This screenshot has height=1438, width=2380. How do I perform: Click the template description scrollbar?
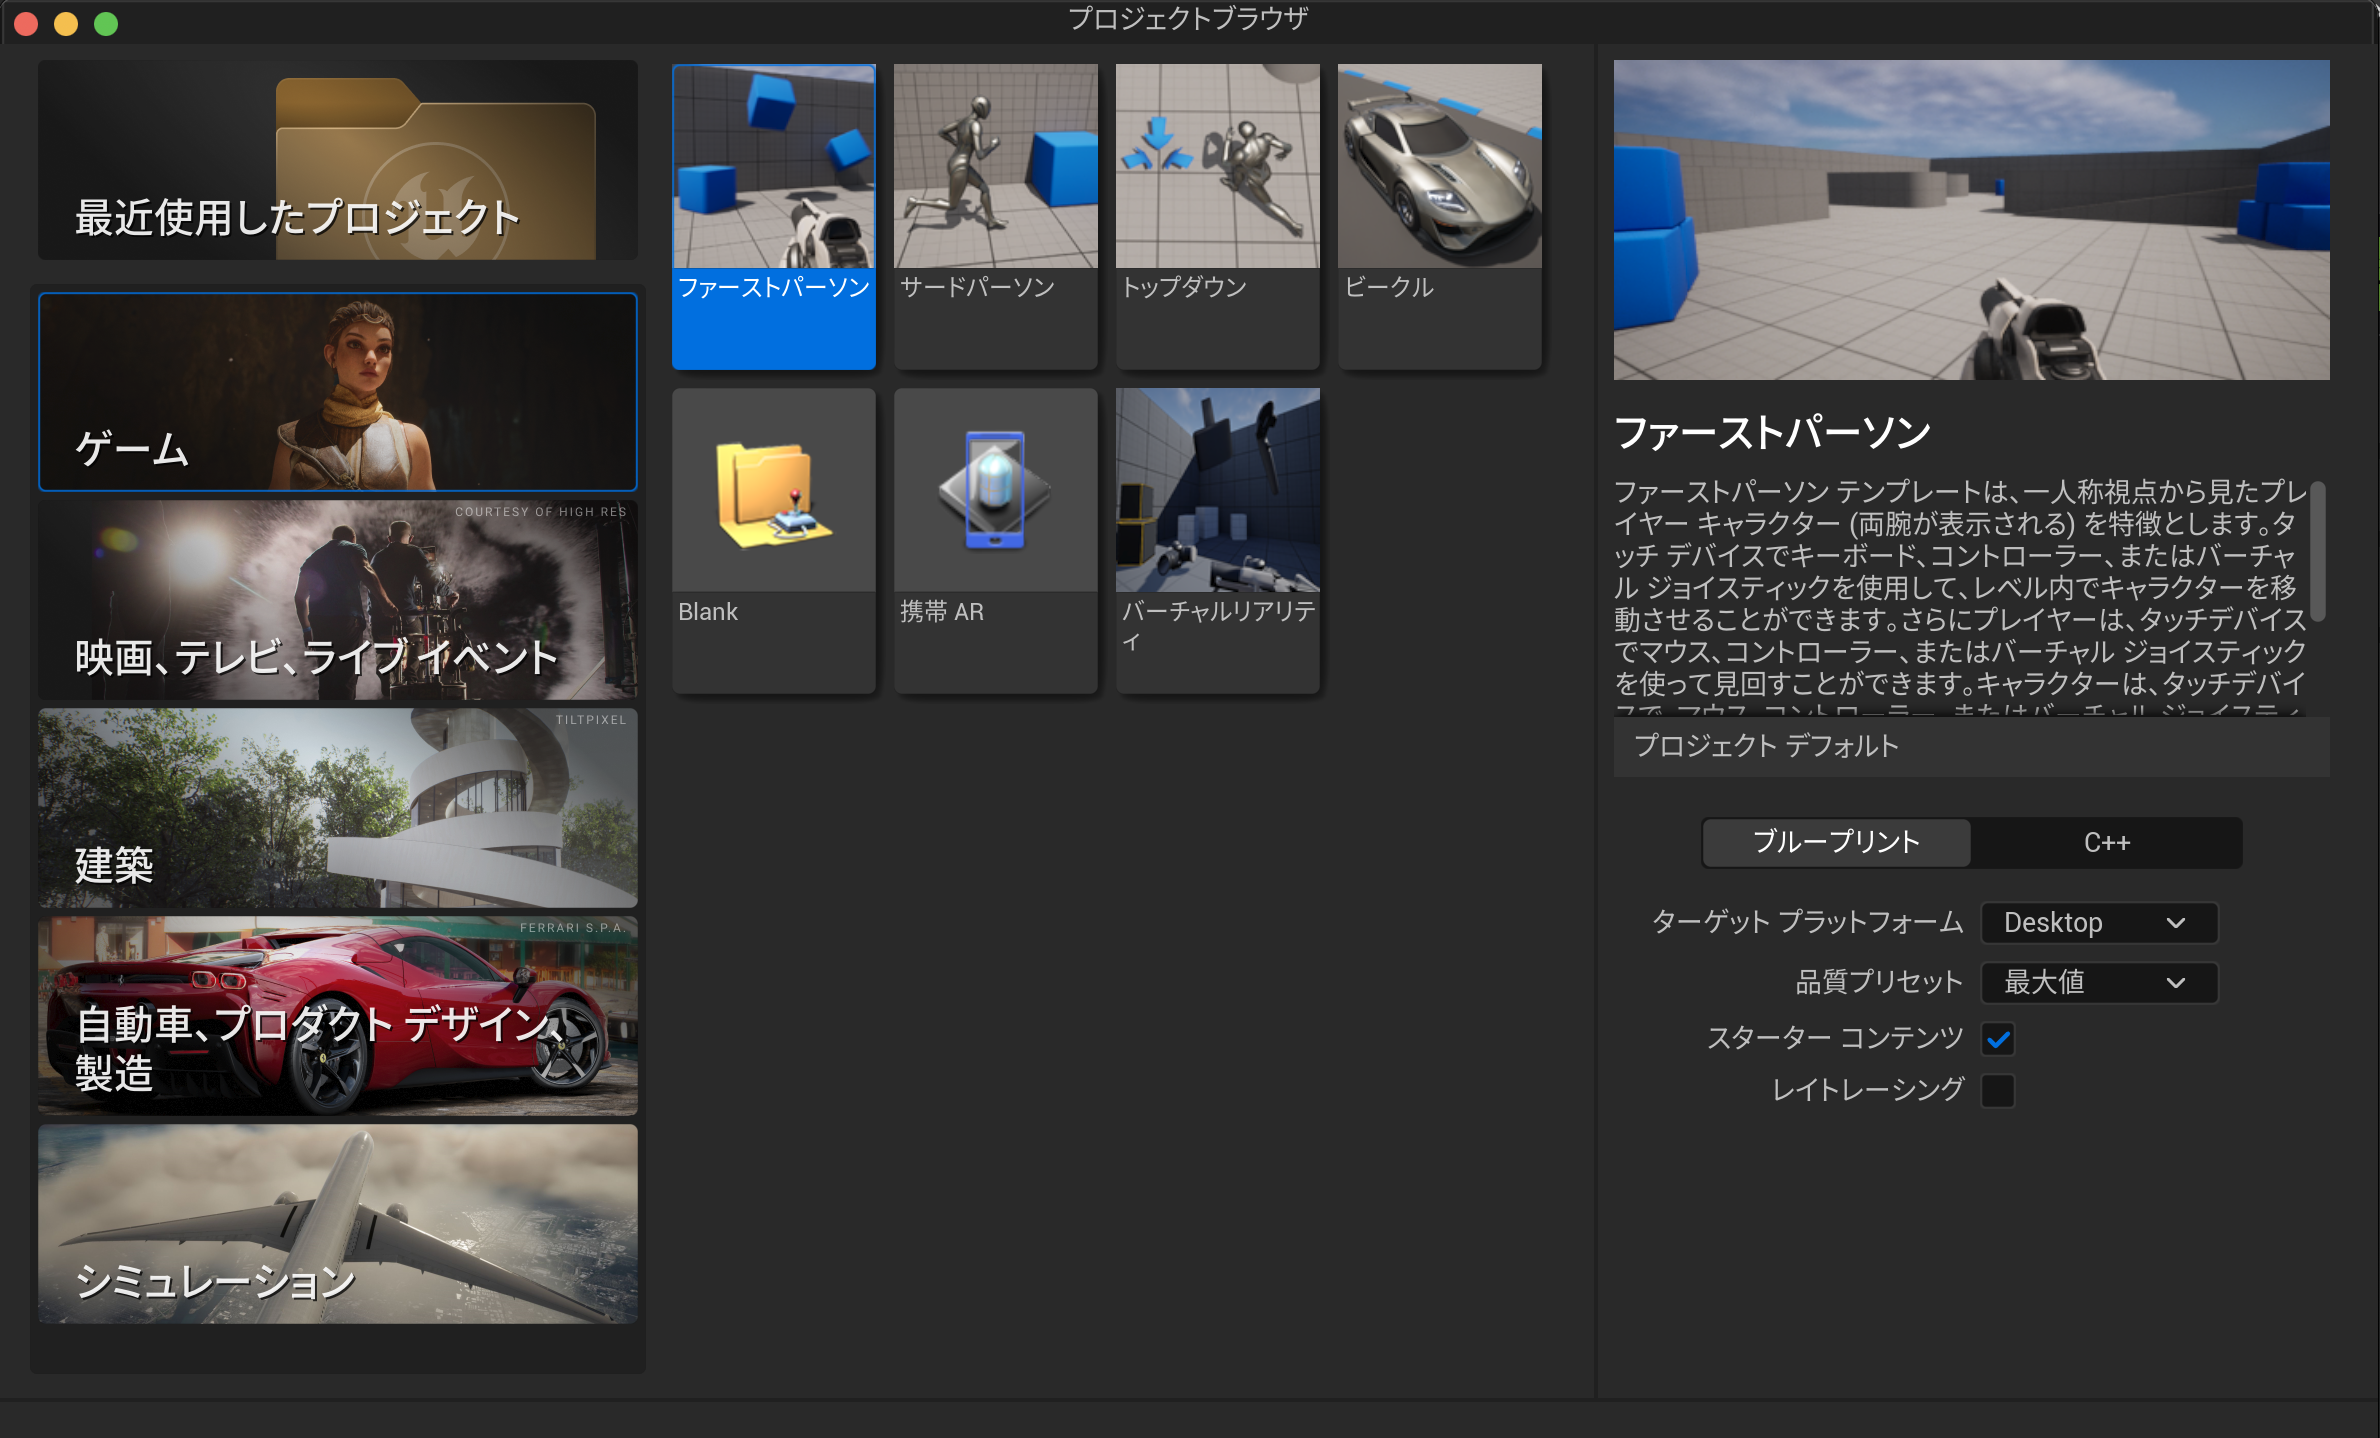point(2317,550)
